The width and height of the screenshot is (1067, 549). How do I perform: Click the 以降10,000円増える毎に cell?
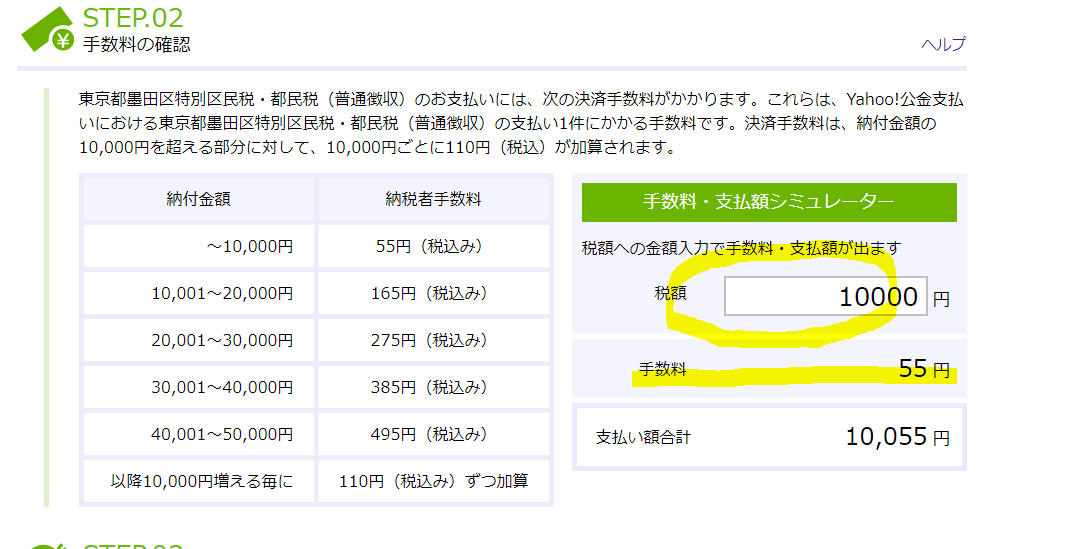(199, 481)
